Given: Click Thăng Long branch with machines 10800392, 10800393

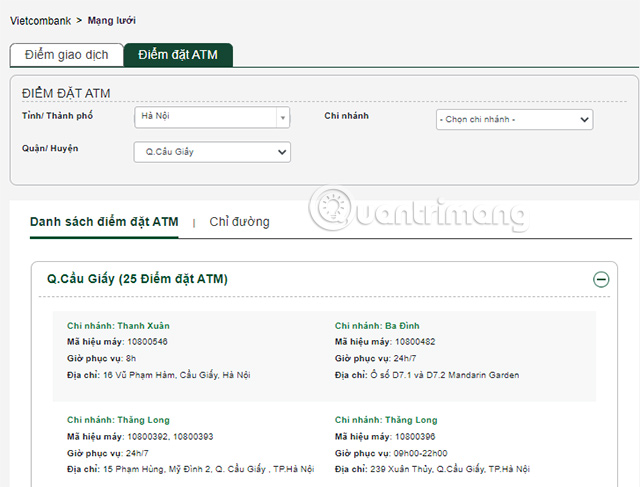Looking at the screenshot, I should pos(118,420).
